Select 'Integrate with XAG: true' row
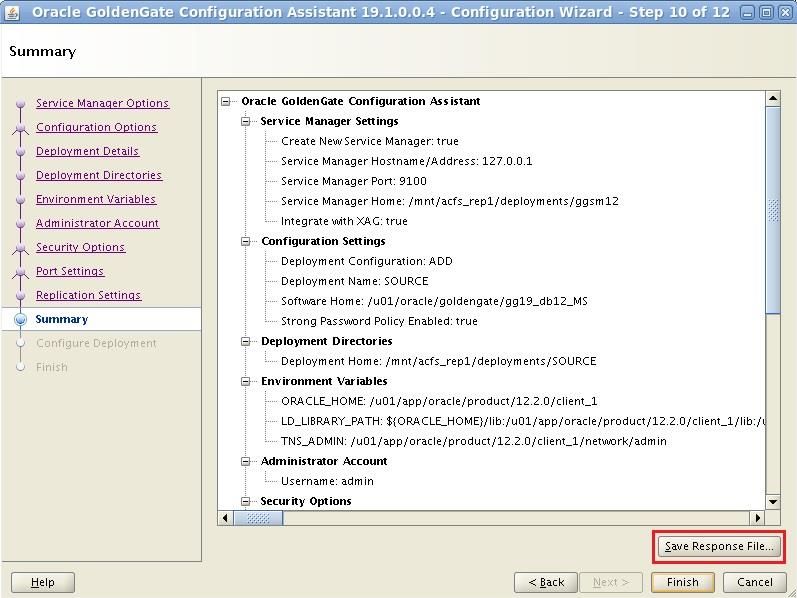This screenshot has height=598, width=797. pos(344,221)
